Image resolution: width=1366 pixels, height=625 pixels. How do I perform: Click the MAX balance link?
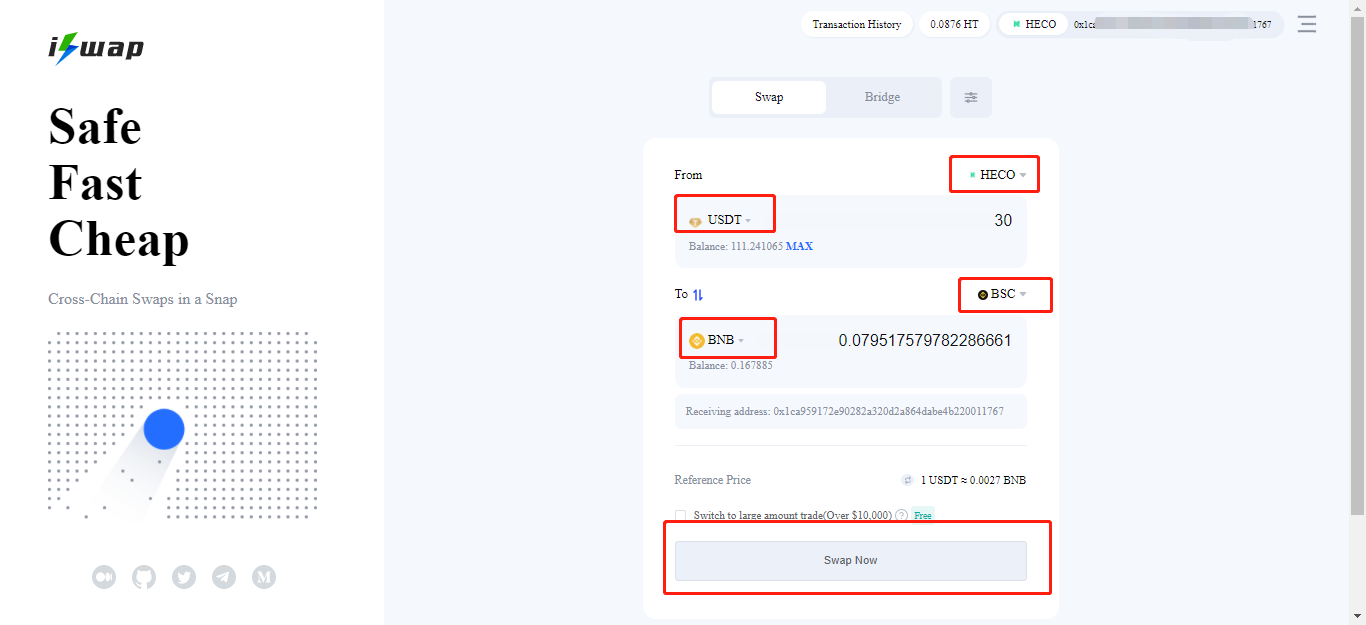click(x=799, y=246)
